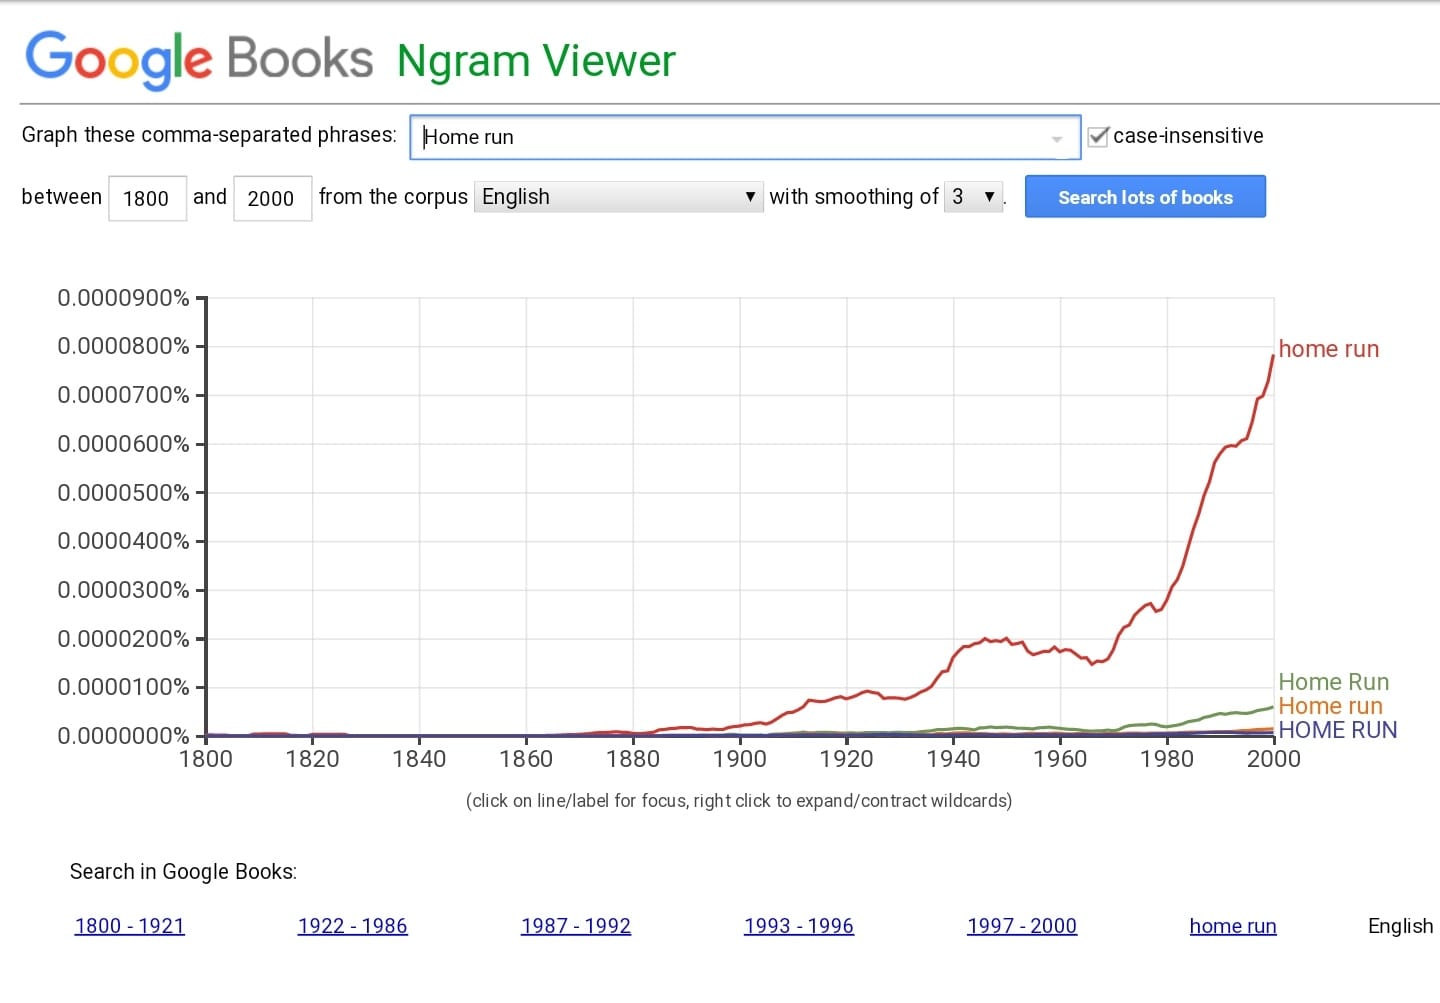
Task: Open the 1993 - 1996 books link
Action: (799, 926)
